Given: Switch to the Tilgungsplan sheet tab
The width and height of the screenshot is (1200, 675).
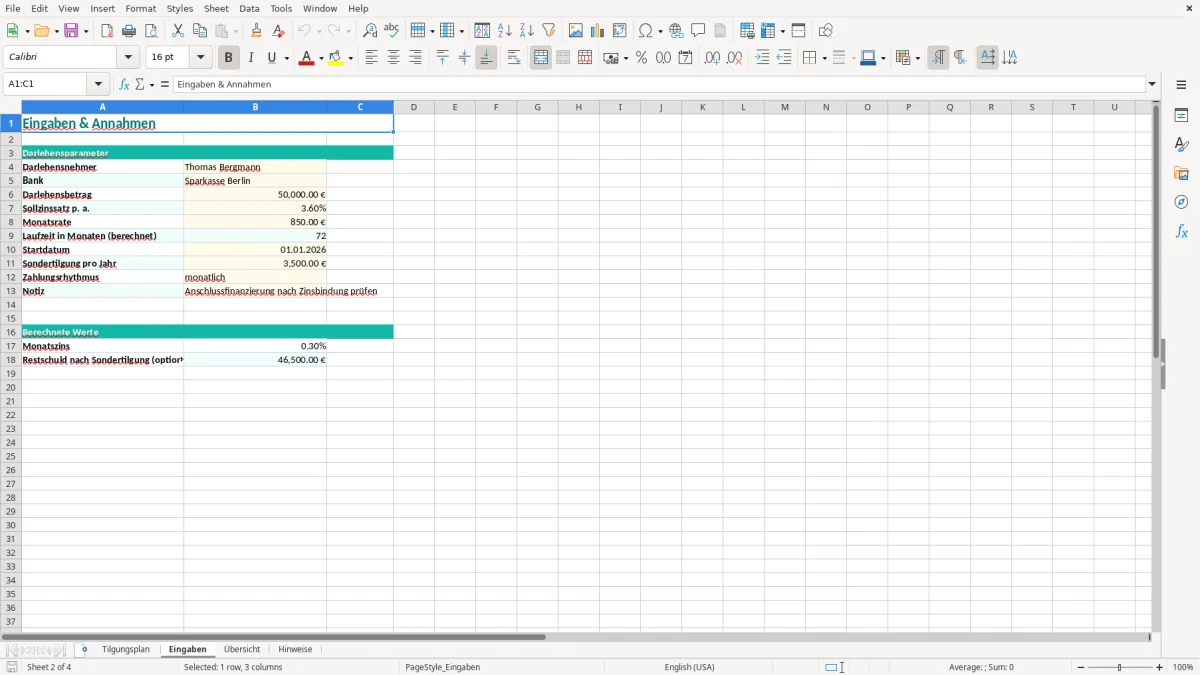Looking at the screenshot, I should point(125,650).
